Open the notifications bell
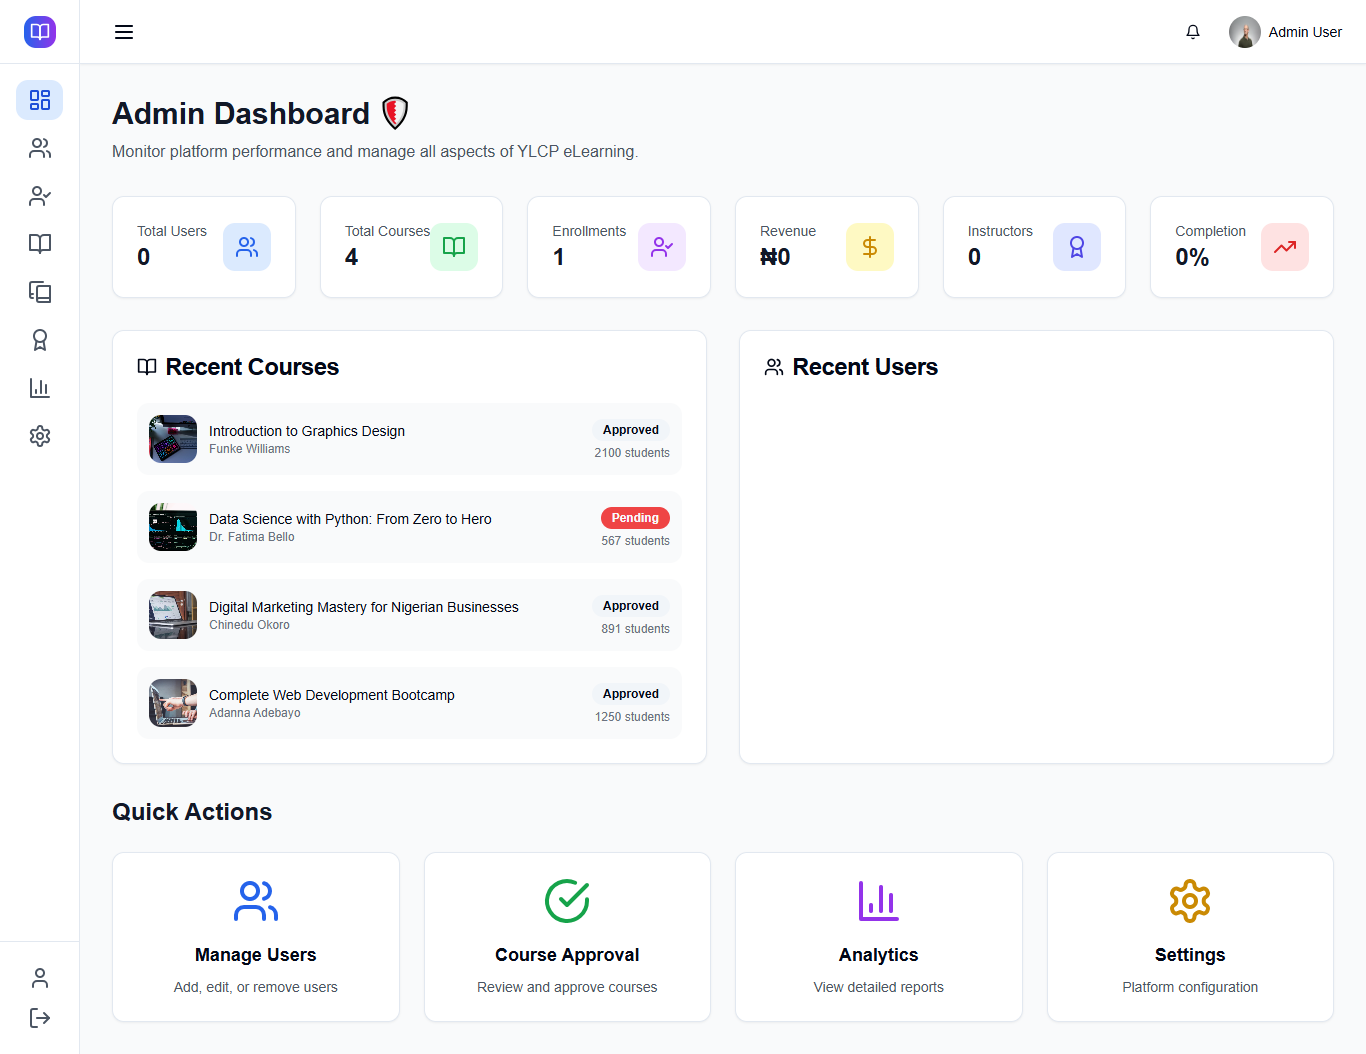Screen dimensions: 1366x1054 (1193, 32)
